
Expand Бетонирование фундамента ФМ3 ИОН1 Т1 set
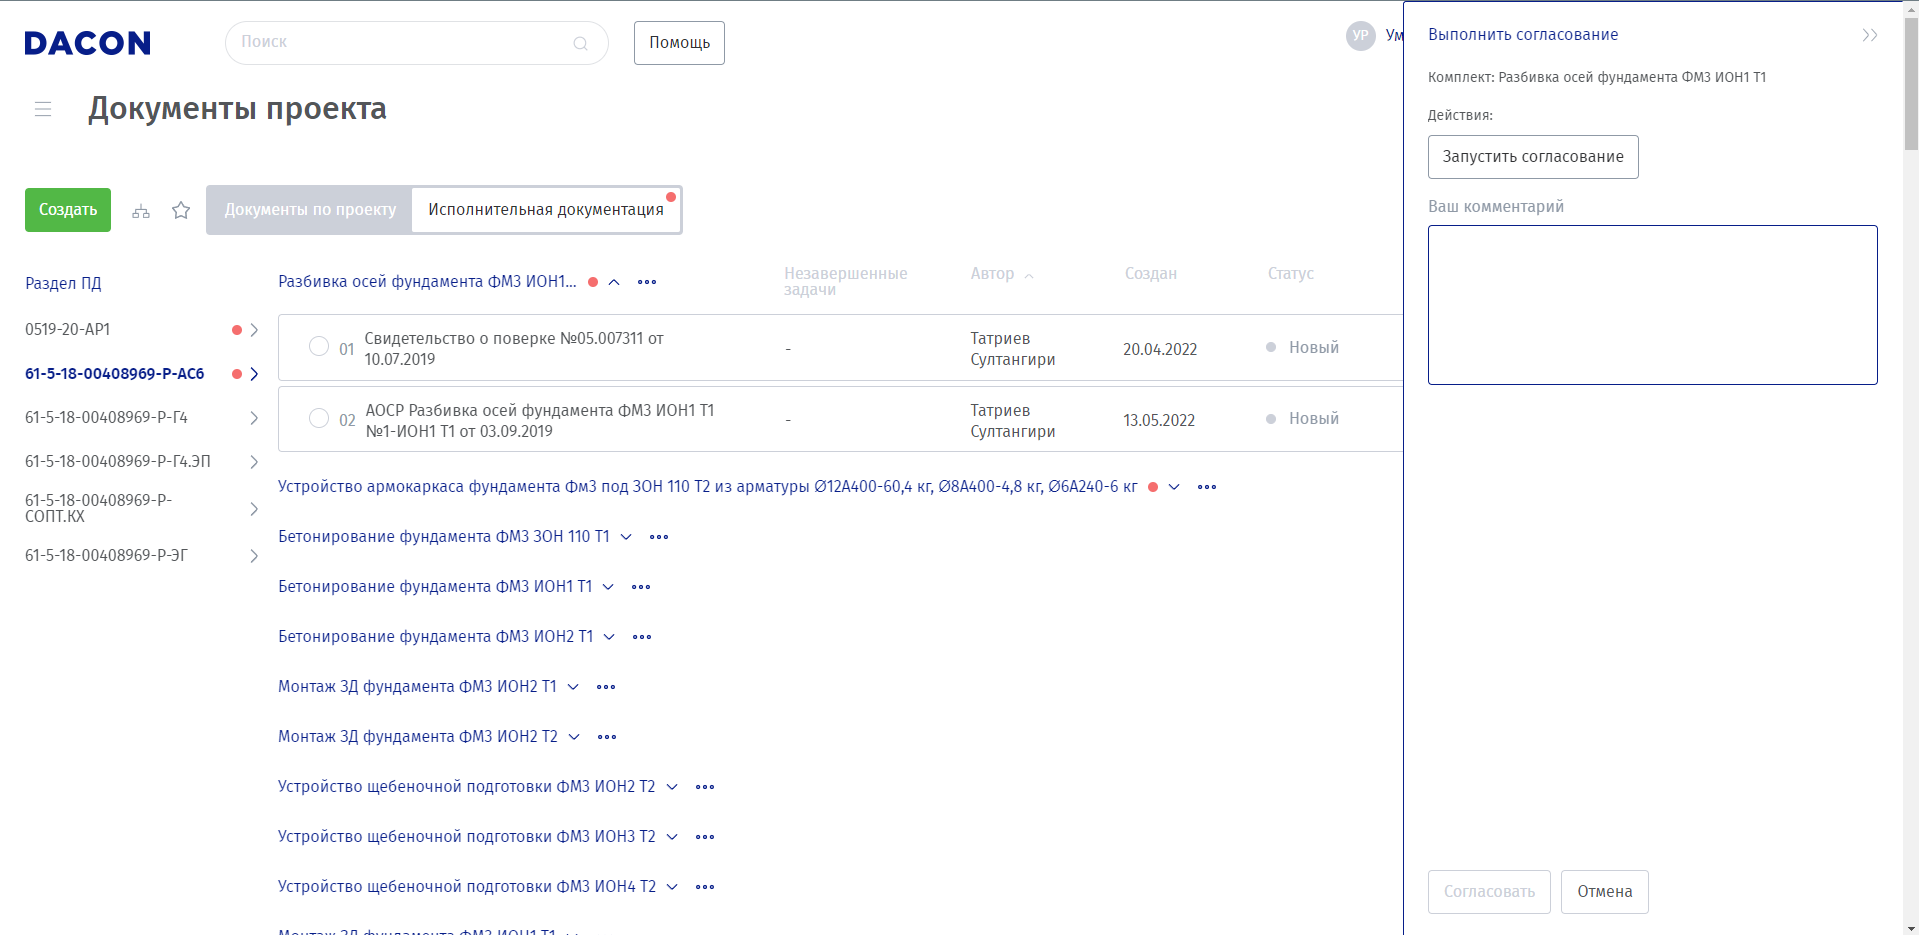608,587
